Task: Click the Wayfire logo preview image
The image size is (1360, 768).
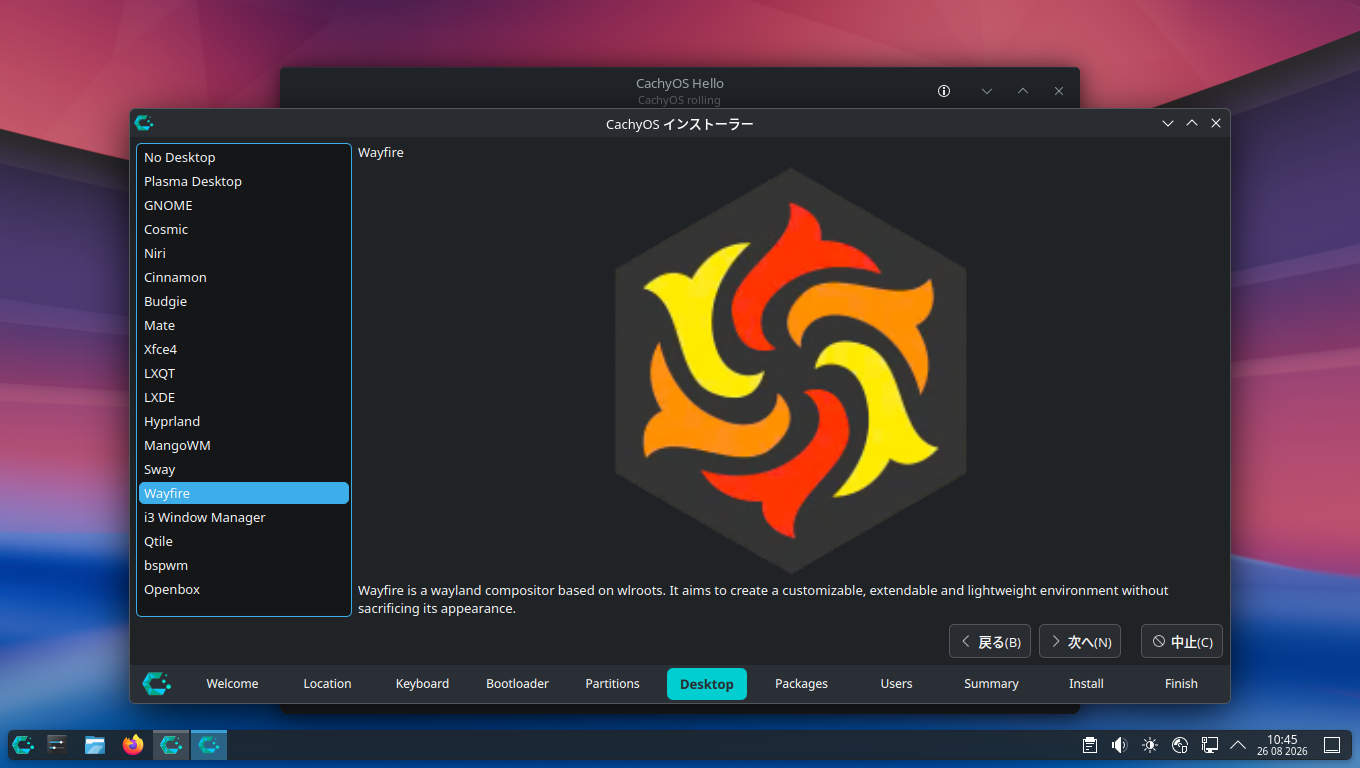Action: [790, 371]
